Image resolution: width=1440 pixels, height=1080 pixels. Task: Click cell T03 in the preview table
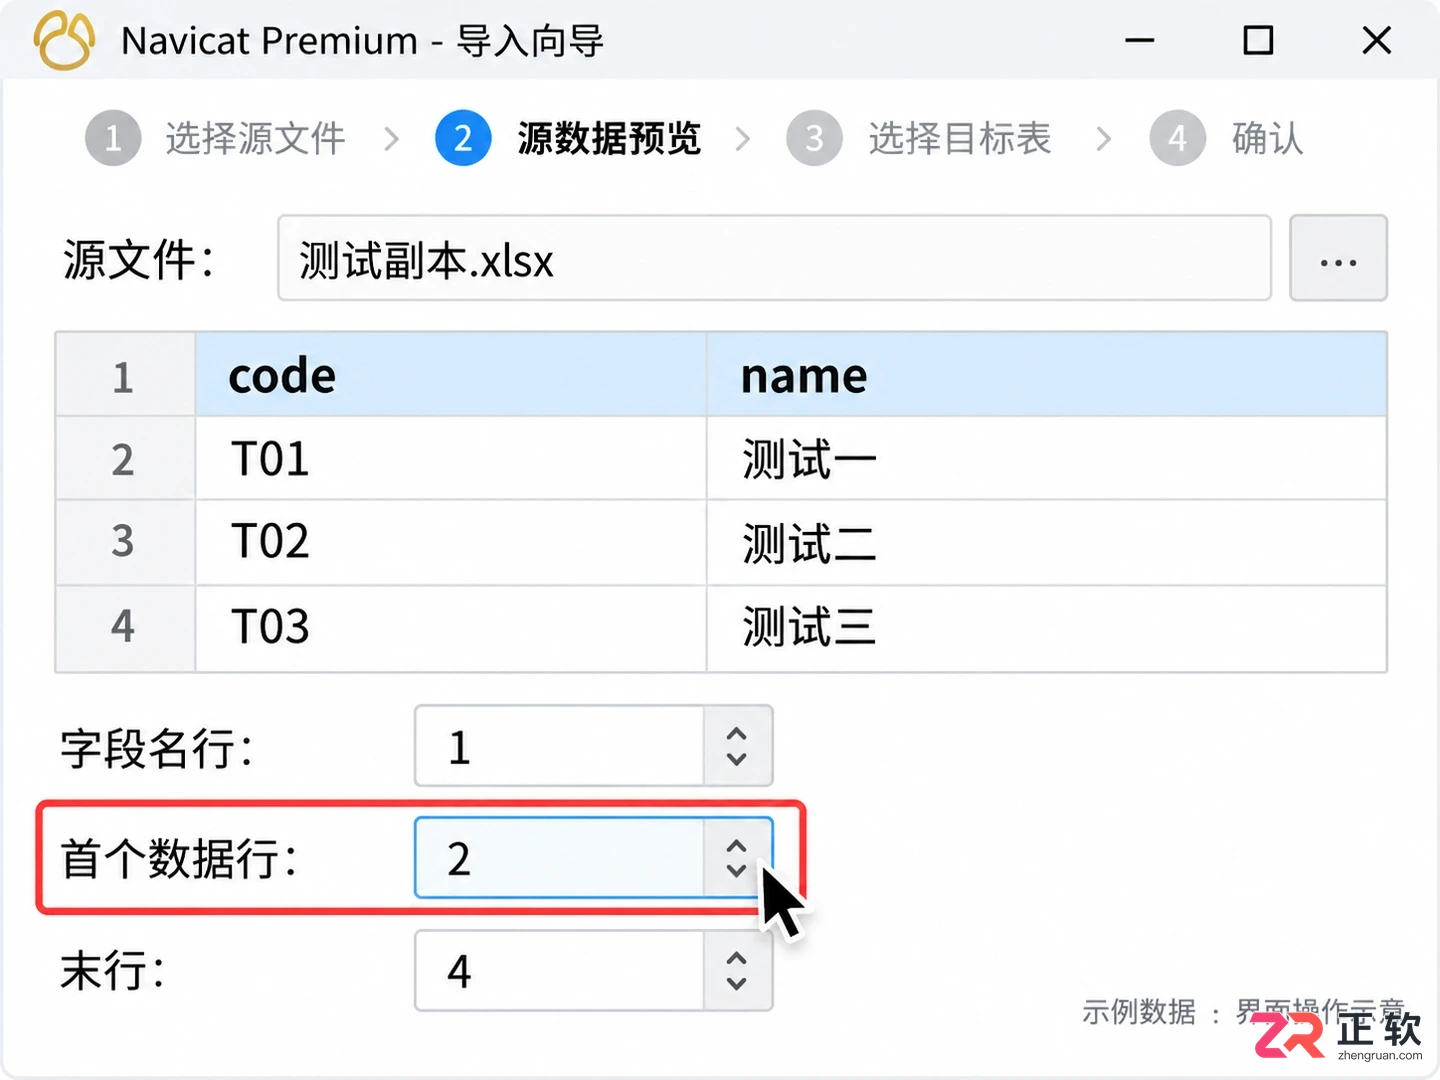pyautogui.click(x=451, y=628)
